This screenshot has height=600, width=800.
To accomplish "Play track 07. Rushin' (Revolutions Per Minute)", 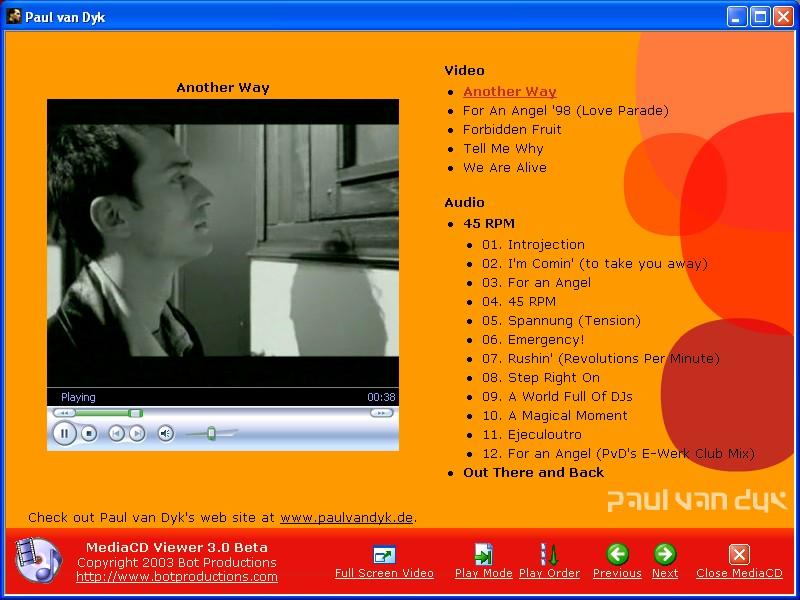I will click(x=601, y=359).
